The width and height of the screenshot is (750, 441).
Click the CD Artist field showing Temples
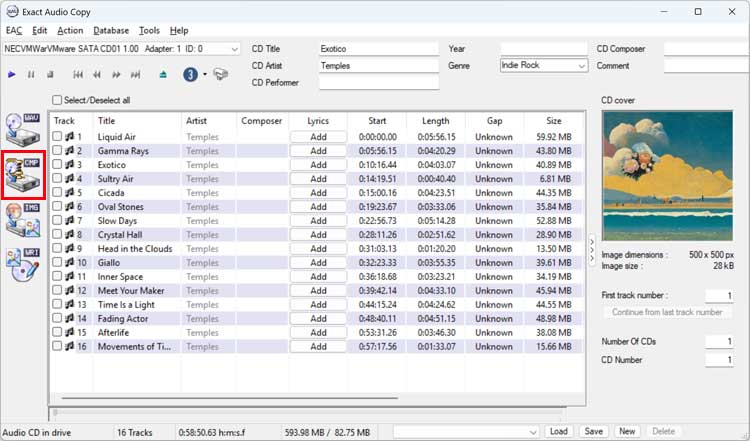pos(379,66)
